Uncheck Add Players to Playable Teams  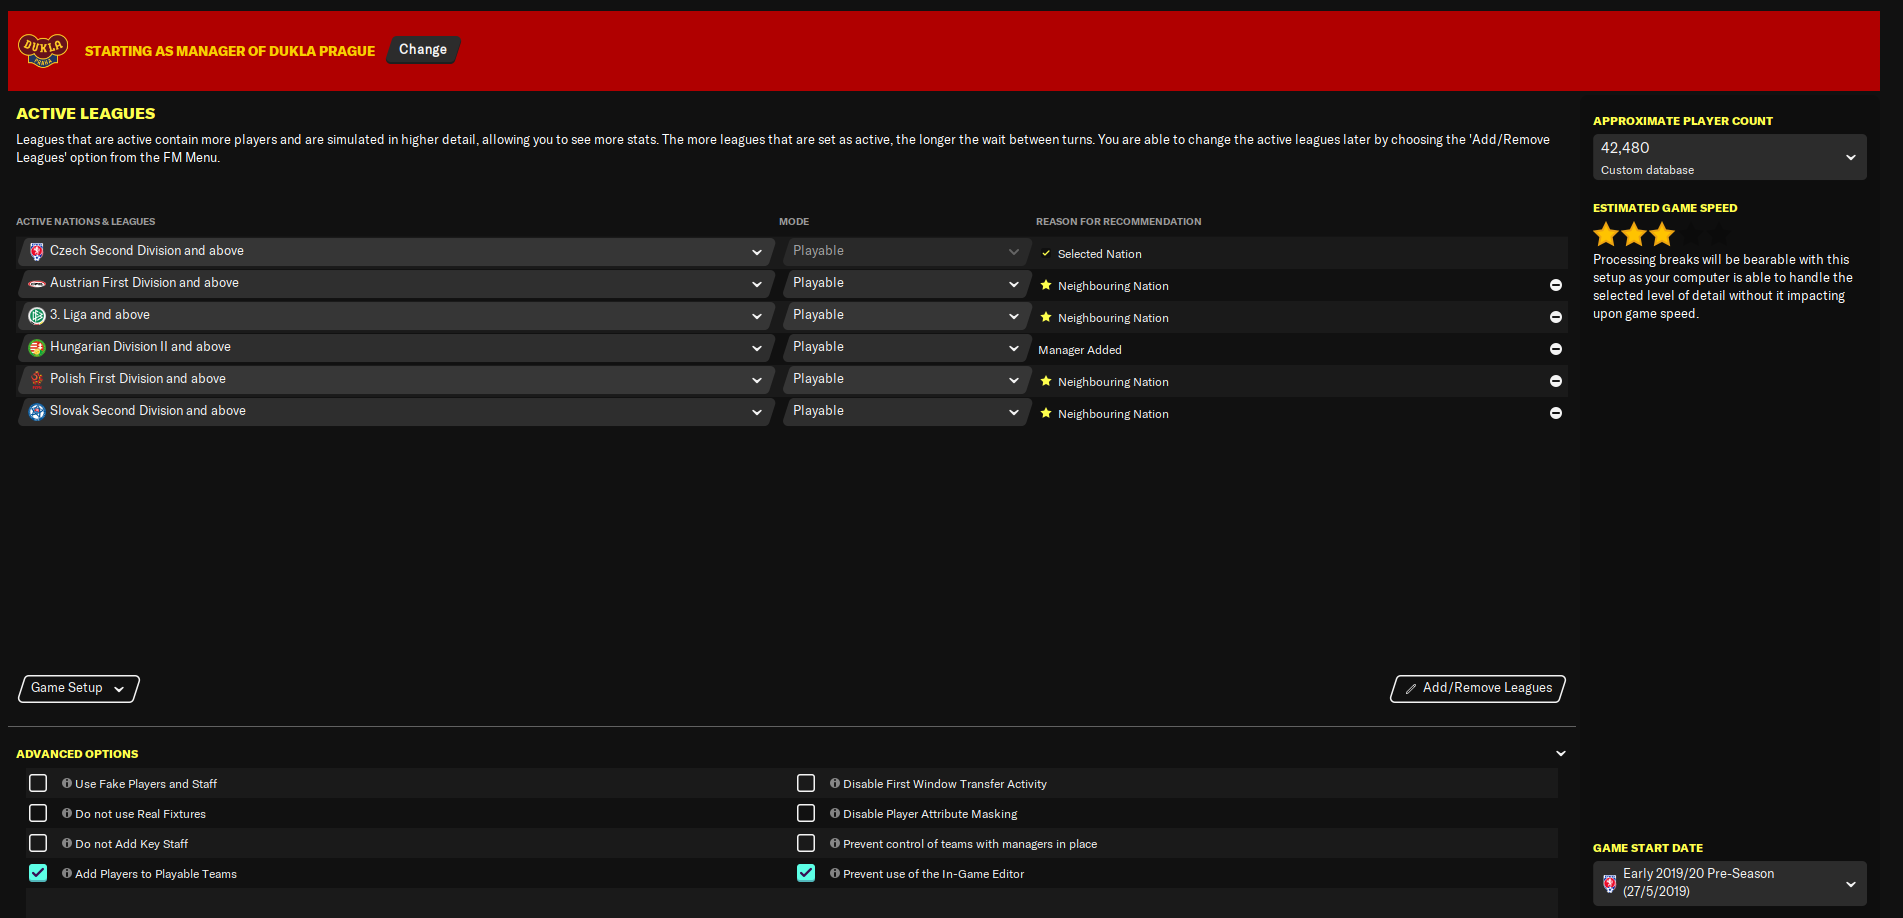(x=38, y=873)
